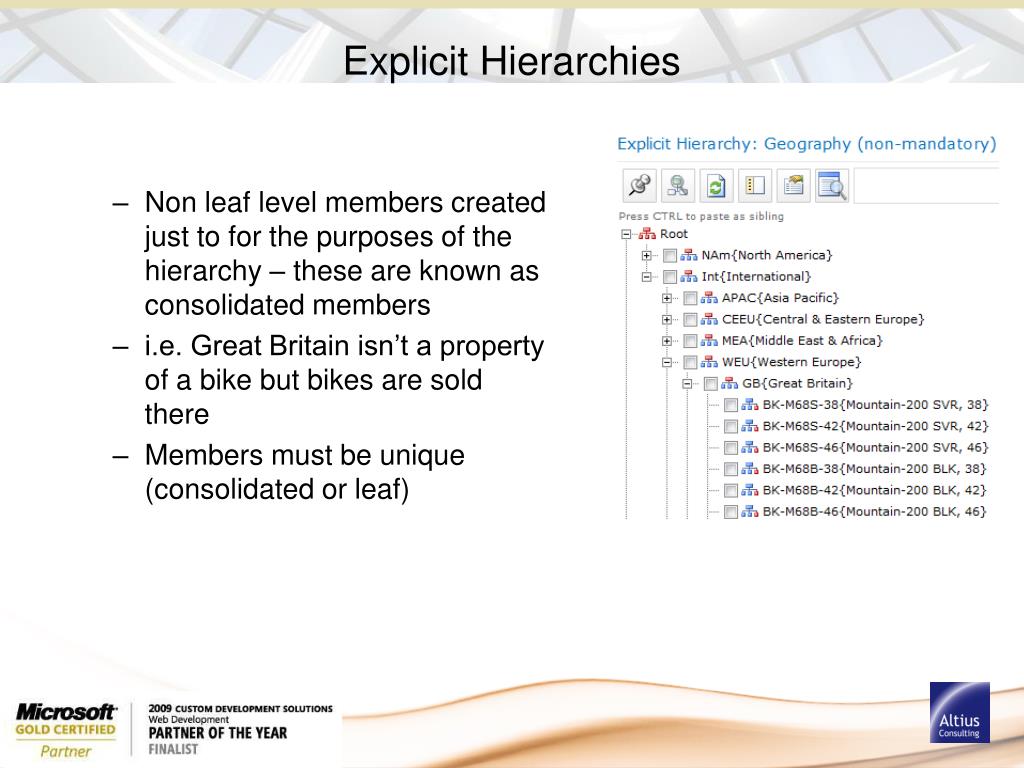Screen dimensions: 1024x768
Task: Select BK-M68S-42{Mountain-200 SVR, 42} label
Action: pos(876,426)
